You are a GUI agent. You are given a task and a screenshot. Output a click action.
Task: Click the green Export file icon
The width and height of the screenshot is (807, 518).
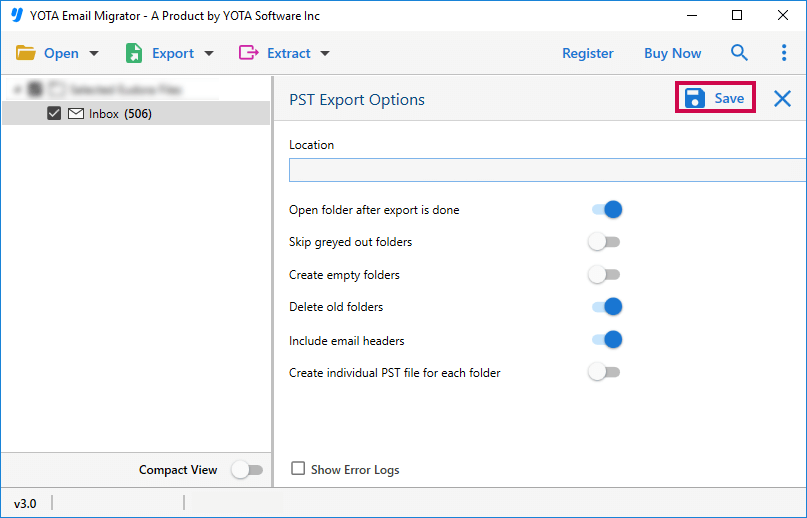coord(134,53)
